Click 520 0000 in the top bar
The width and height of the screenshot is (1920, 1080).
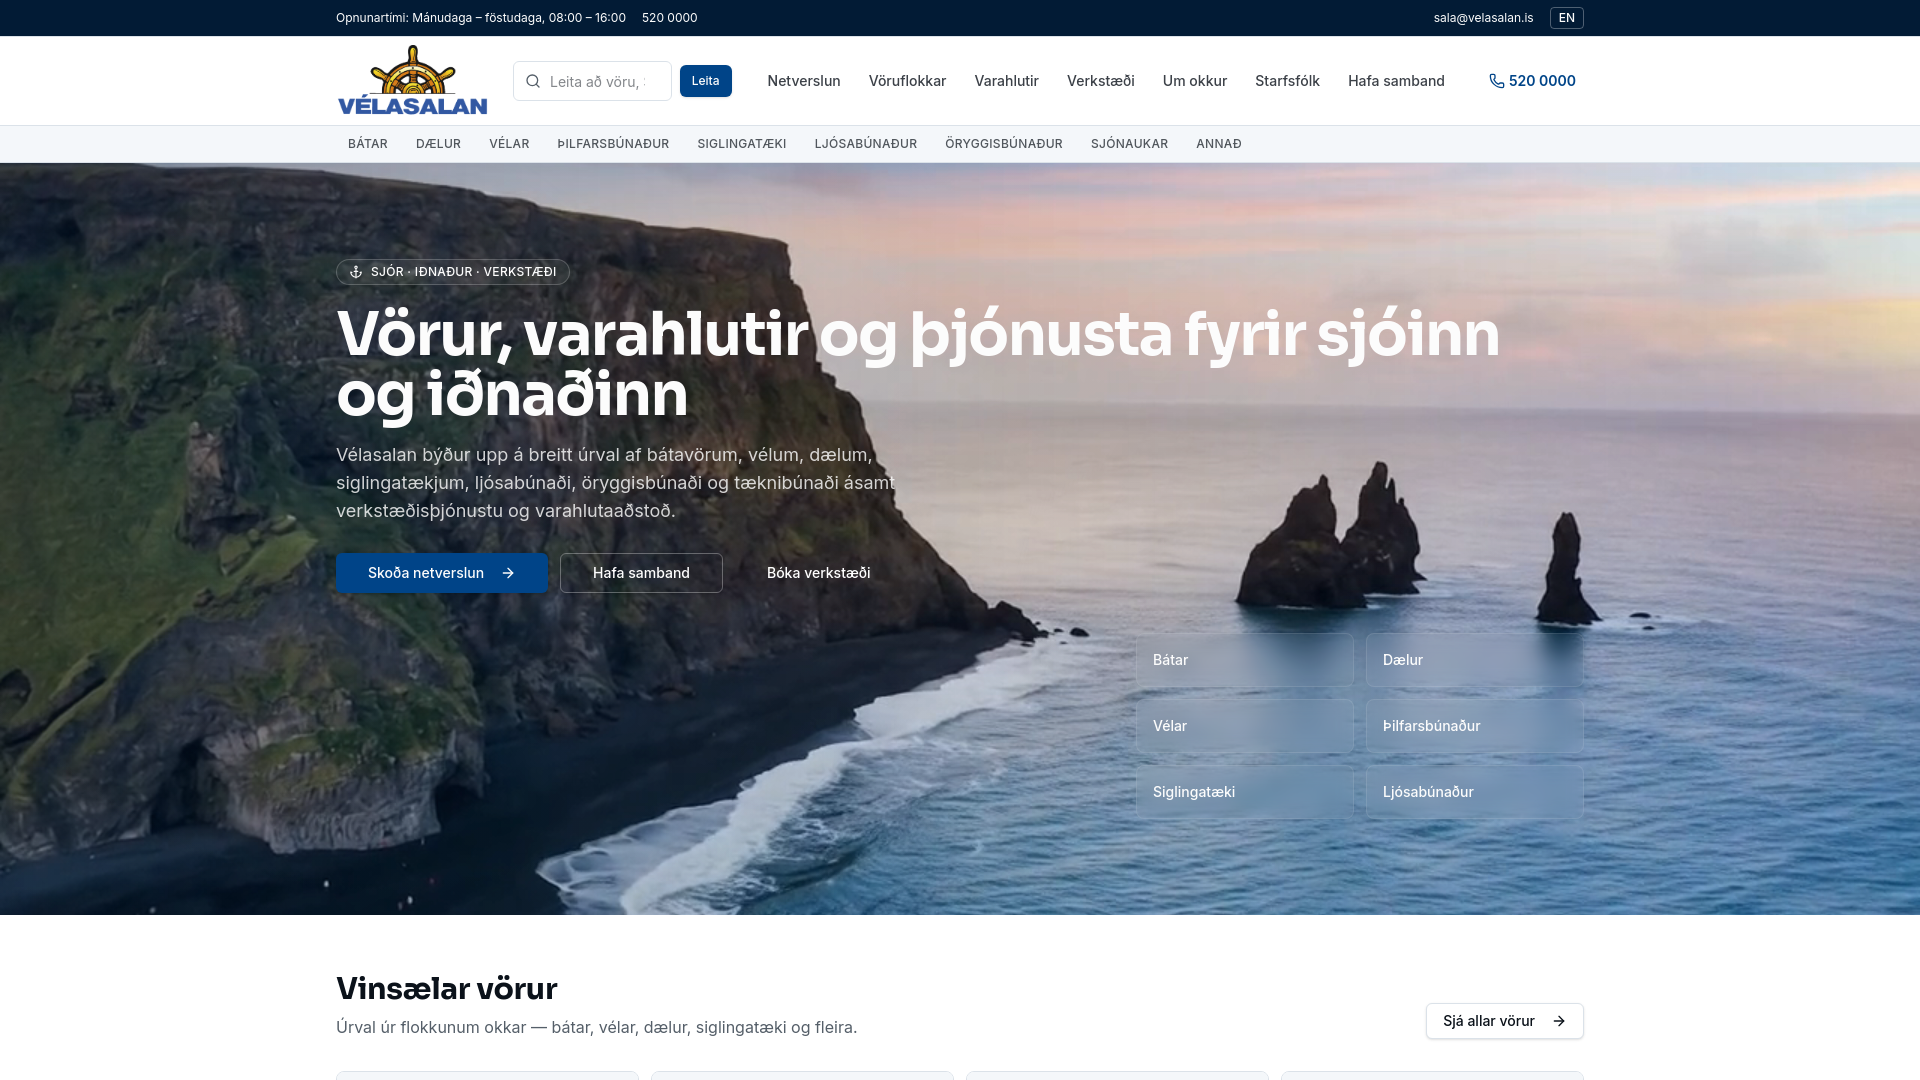(669, 18)
